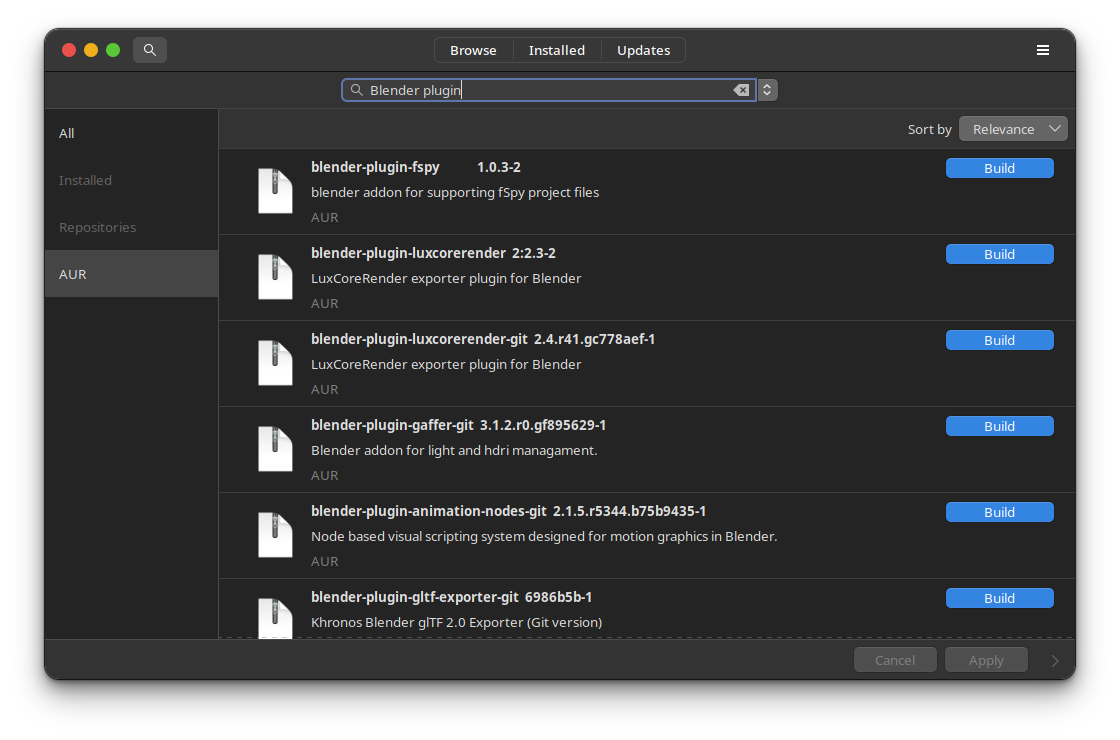Maximize the window with the green button

pyautogui.click(x=113, y=50)
